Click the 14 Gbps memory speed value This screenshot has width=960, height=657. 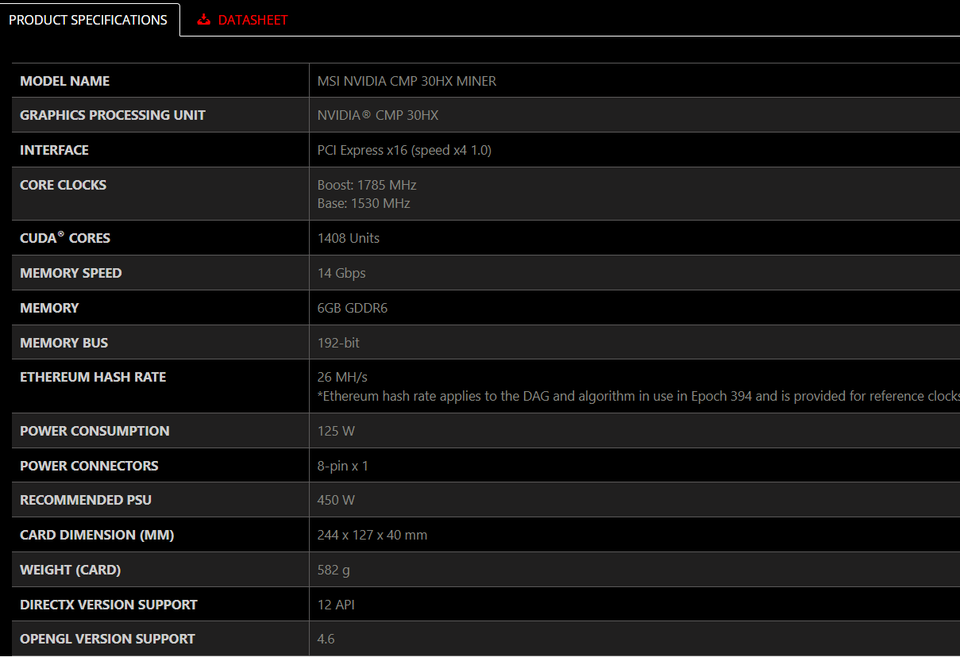pyautogui.click(x=342, y=273)
